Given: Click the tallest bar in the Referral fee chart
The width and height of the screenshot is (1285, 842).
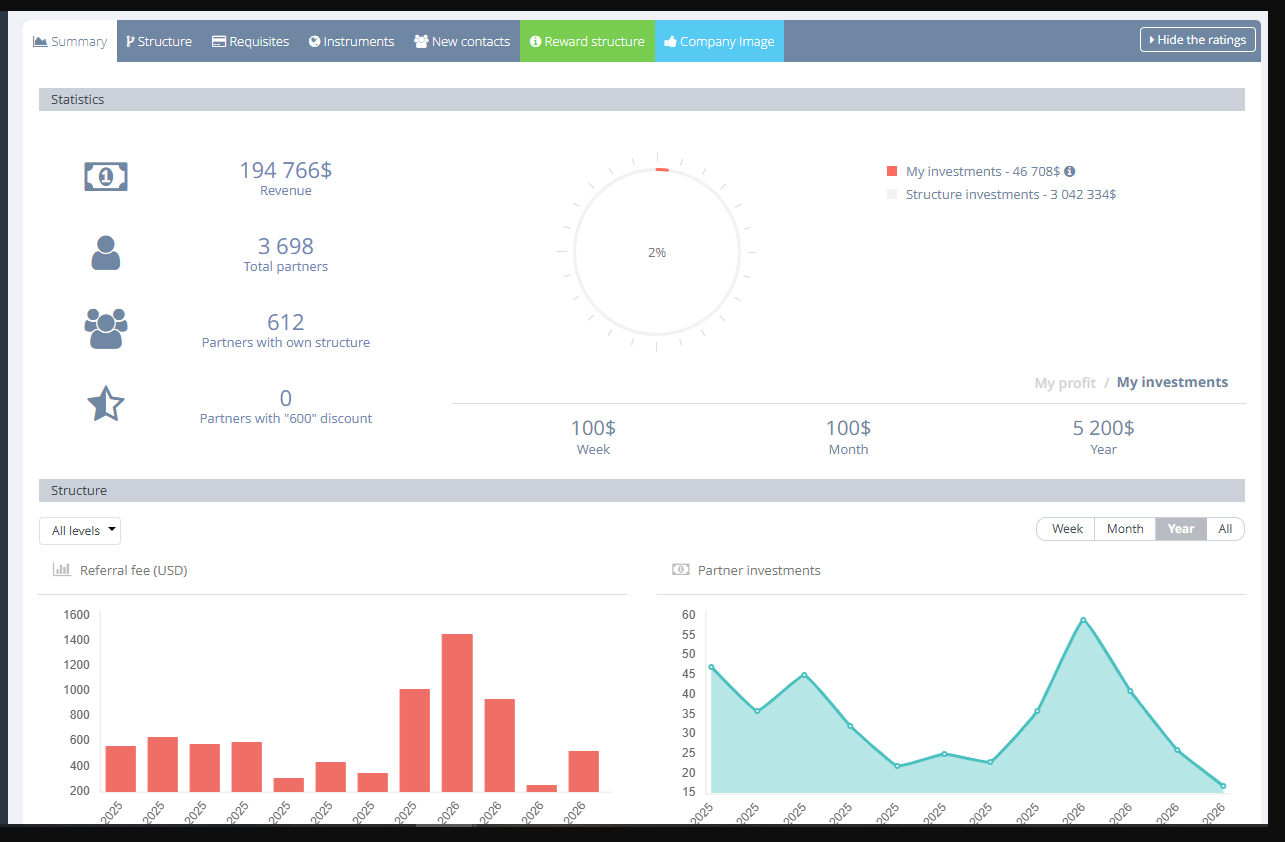Looking at the screenshot, I should [x=457, y=713].
